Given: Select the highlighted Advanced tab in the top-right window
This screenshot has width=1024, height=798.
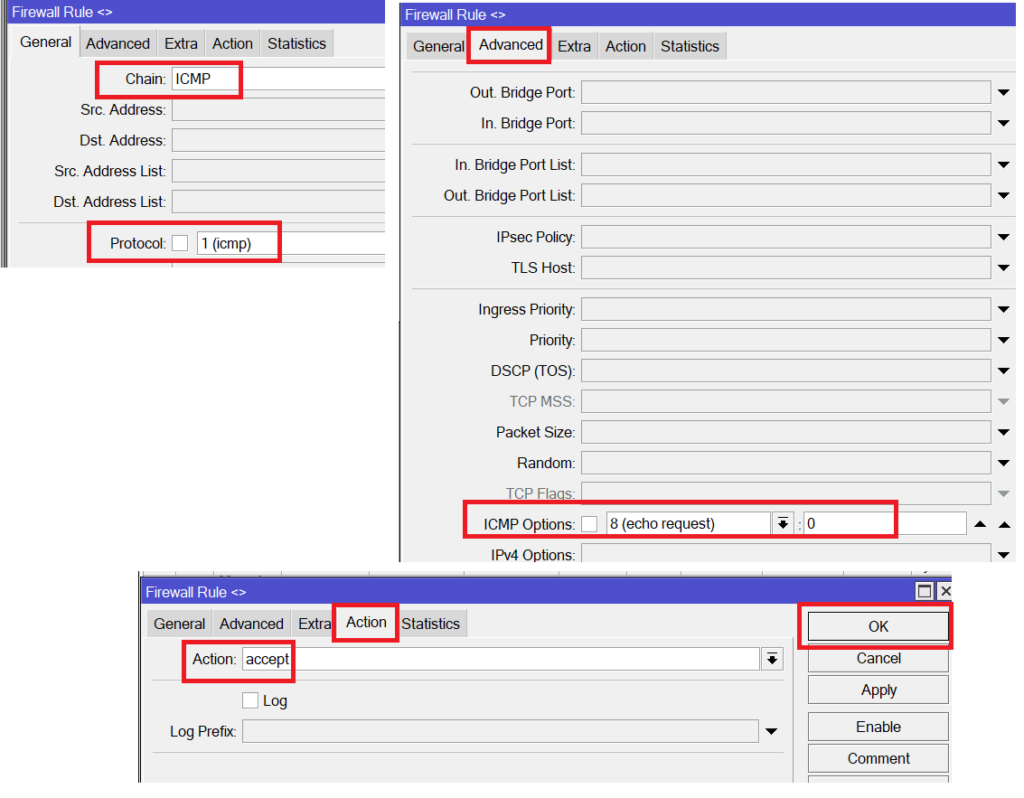Looking at the screenshot, I should coord(511,45).
